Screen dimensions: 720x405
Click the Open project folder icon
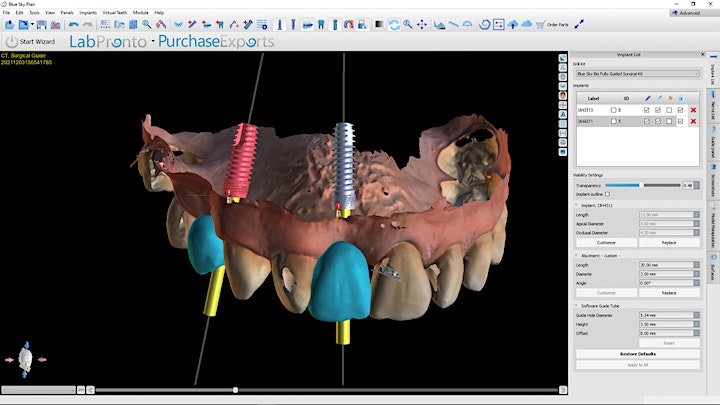click(9, 25)
